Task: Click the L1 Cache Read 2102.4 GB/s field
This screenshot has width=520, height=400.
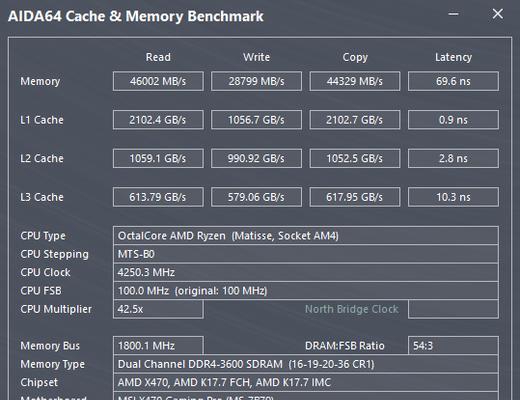Action: point(158,120)
